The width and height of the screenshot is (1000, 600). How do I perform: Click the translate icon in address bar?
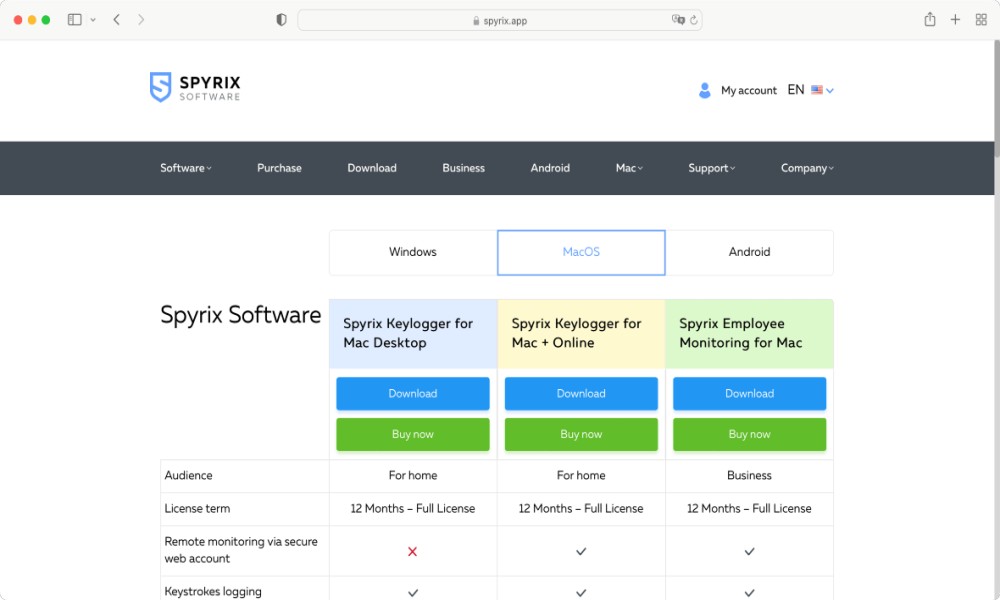pos(678,20)
